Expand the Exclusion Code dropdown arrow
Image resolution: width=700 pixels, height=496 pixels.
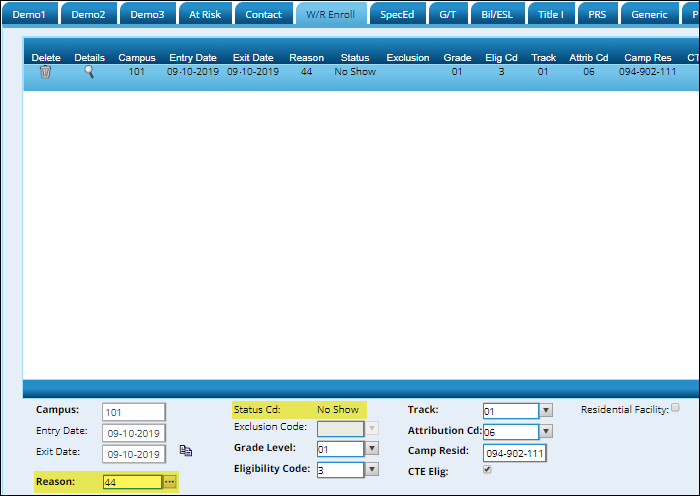coord(372,429)
